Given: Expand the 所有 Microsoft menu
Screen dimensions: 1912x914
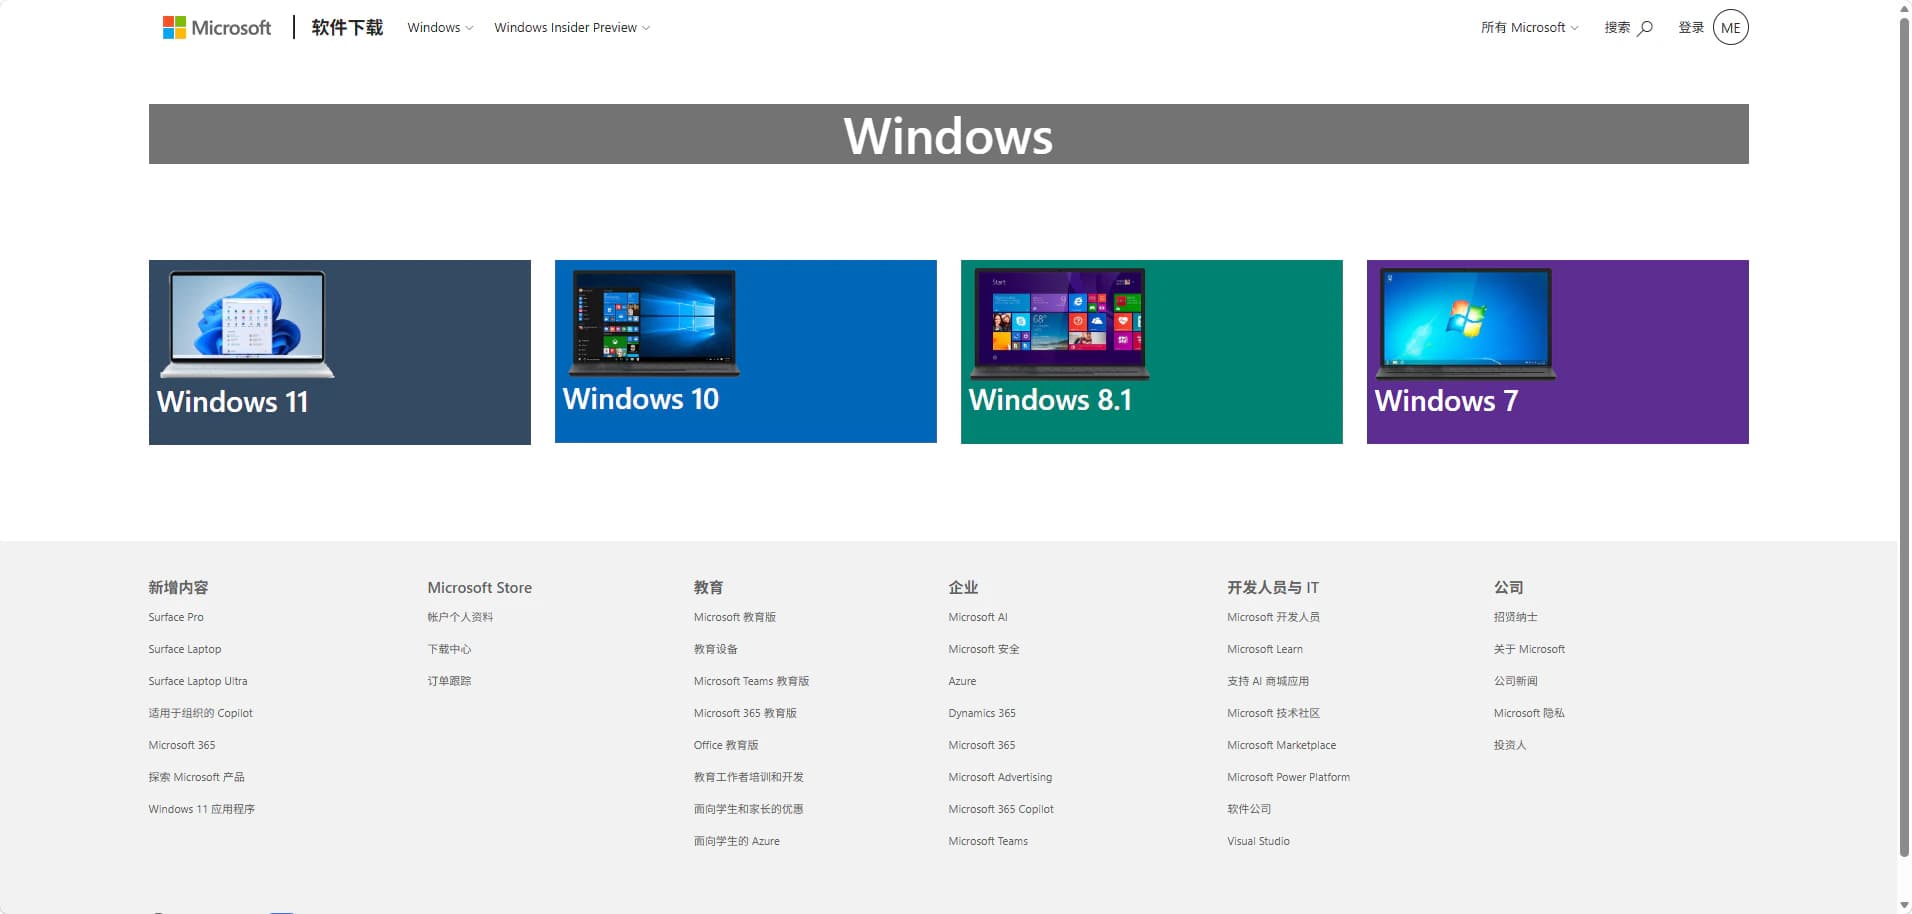Looking at the screenshot, I should (1530, 28).
